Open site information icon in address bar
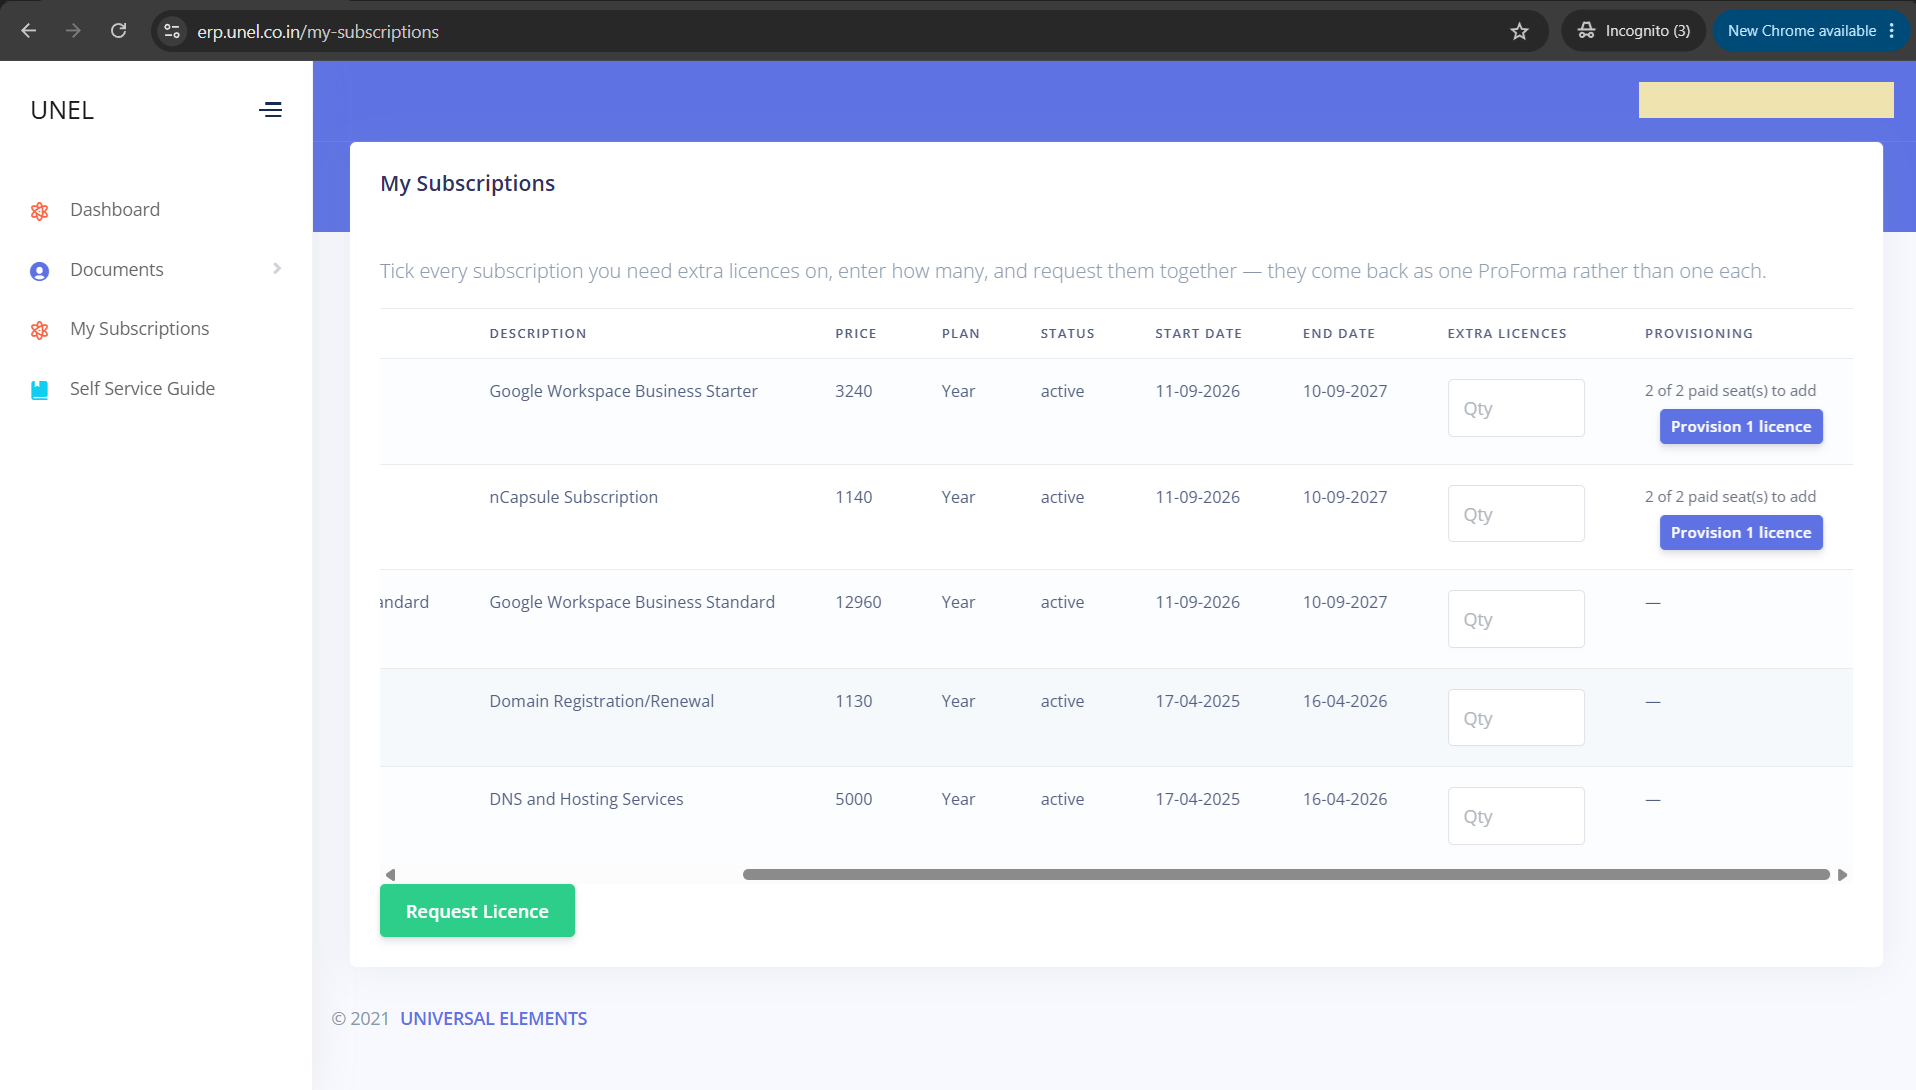This screenshot has width=1916, height=1090. (172, 31)
